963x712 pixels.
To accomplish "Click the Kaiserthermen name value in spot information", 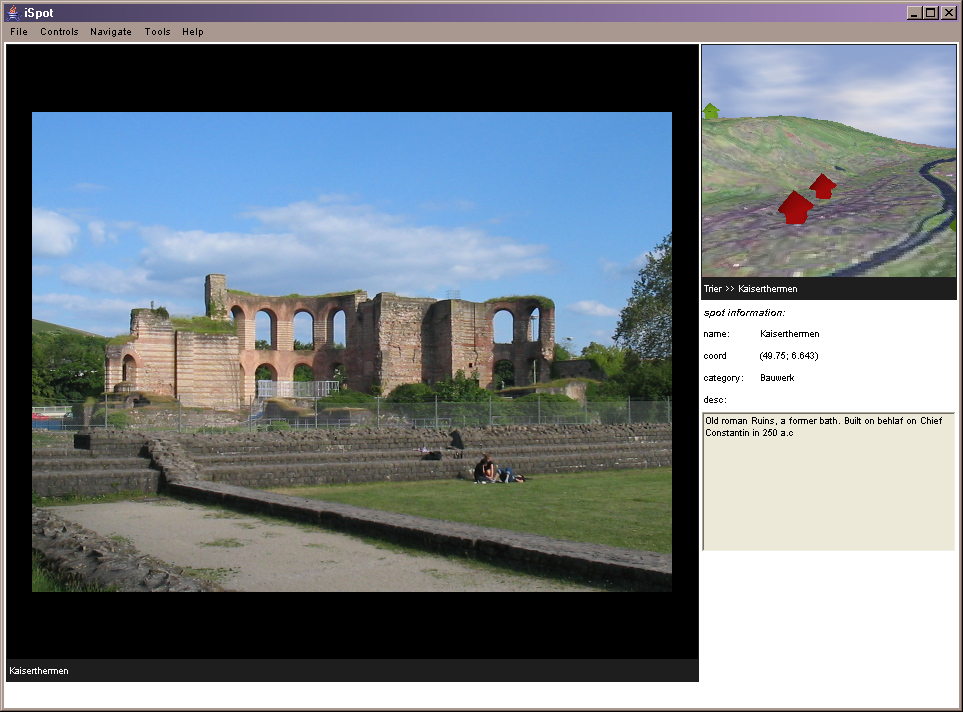I will point(789,334).
